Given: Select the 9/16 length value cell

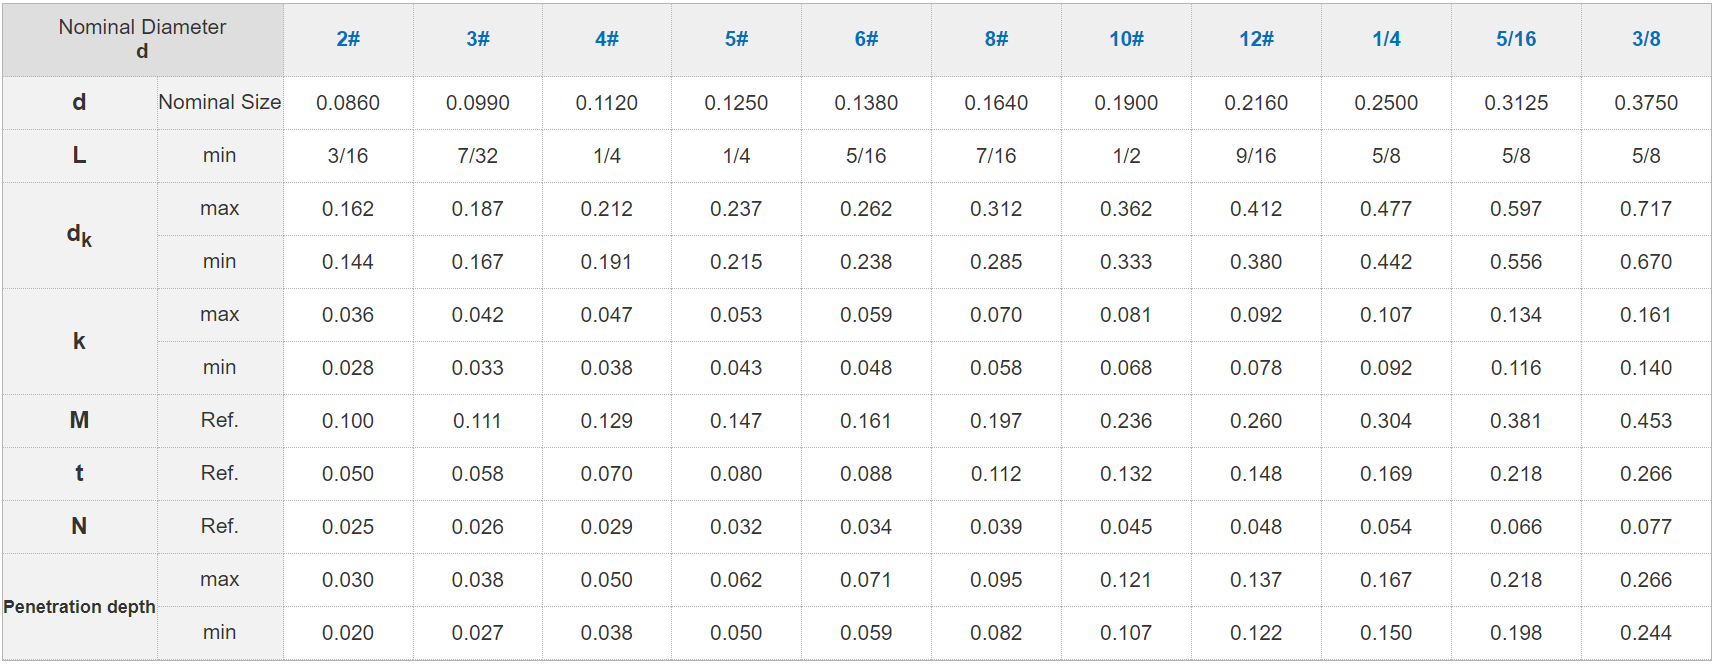Looking at the screenshot, I should click(x=1256, y=156).
